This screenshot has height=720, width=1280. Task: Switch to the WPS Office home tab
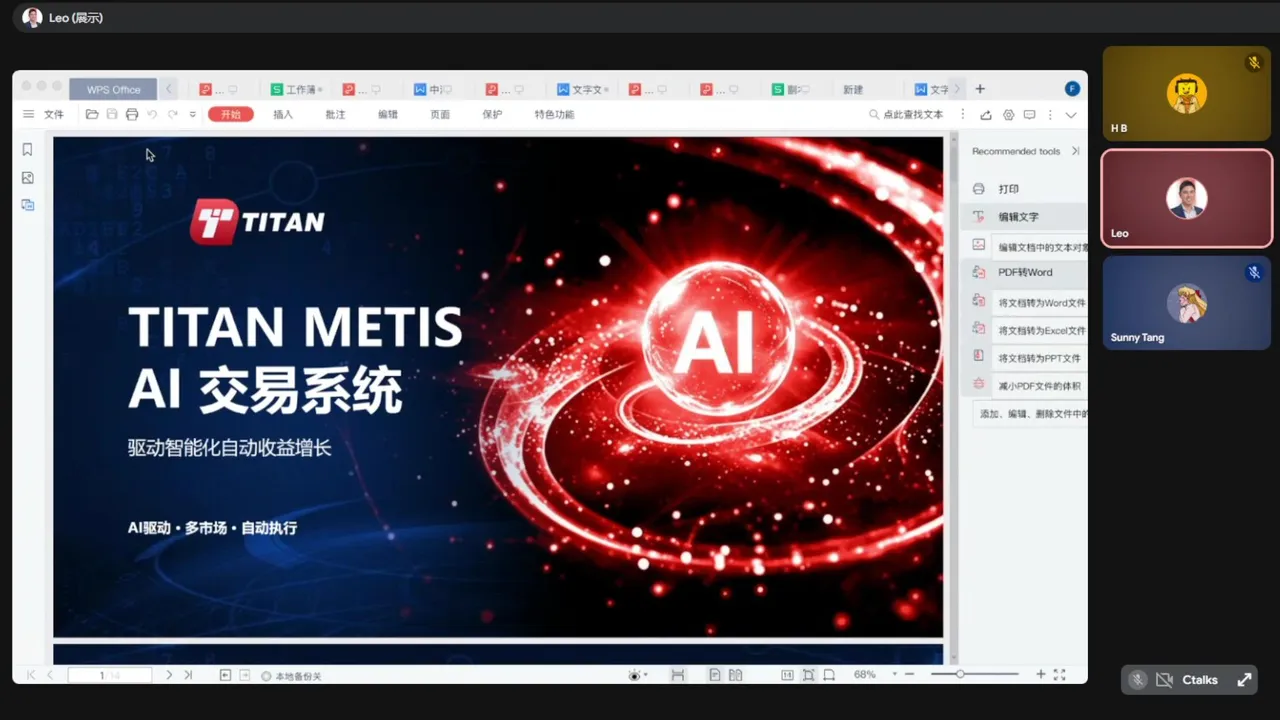tap(113, 89)
